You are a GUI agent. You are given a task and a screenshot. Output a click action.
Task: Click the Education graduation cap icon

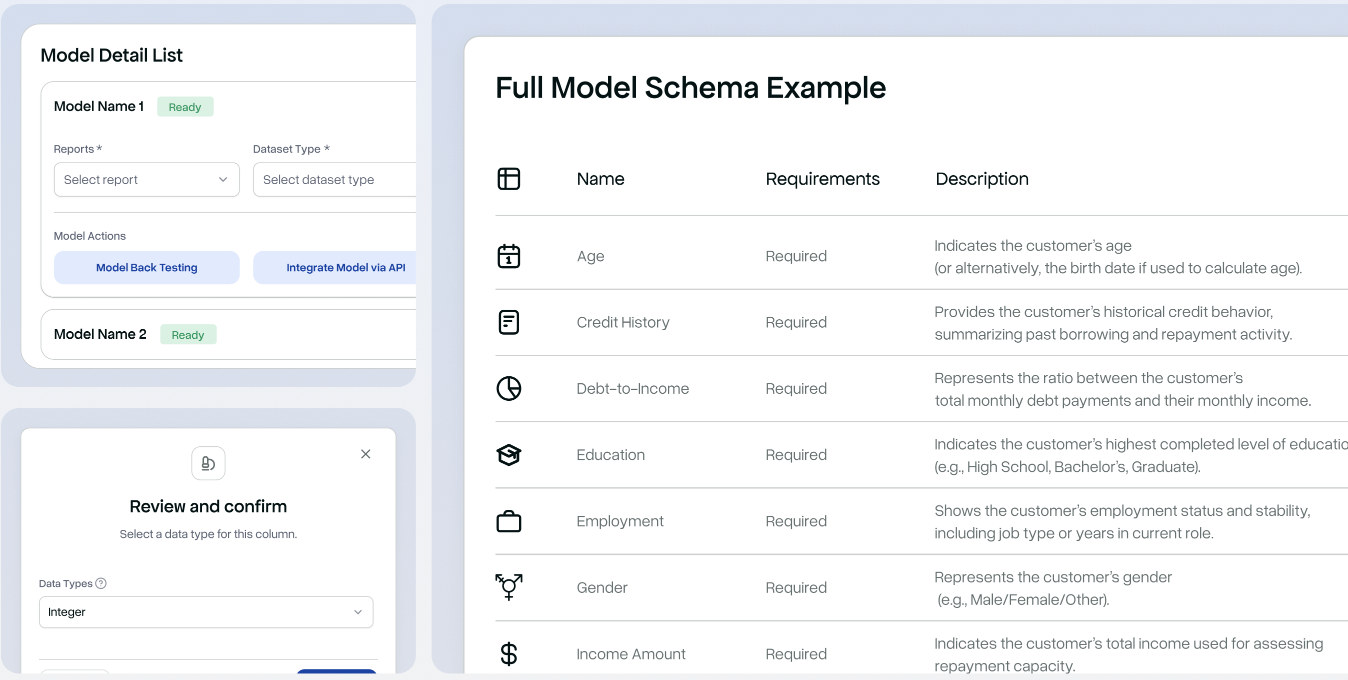click(509, 455)
